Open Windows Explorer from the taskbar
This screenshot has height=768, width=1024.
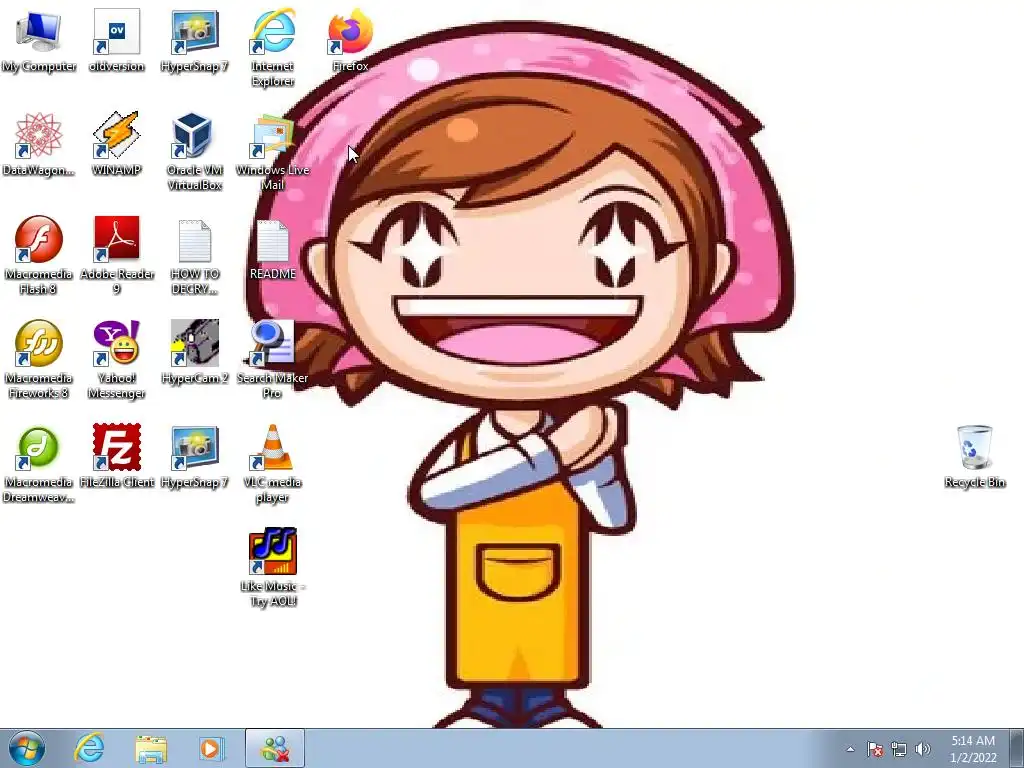(151, 748)
